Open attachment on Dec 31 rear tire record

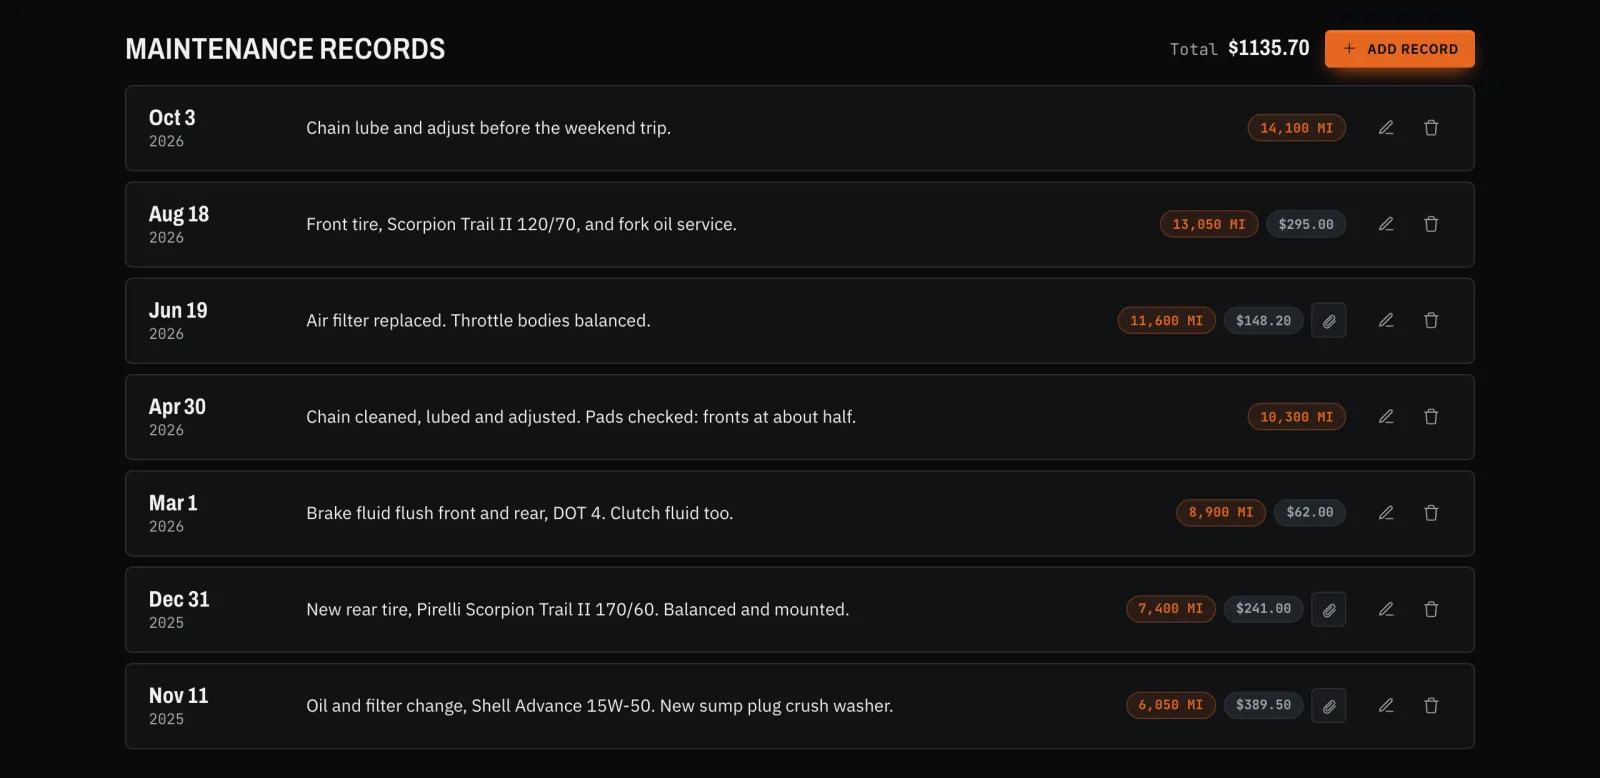click(1329, 609)
